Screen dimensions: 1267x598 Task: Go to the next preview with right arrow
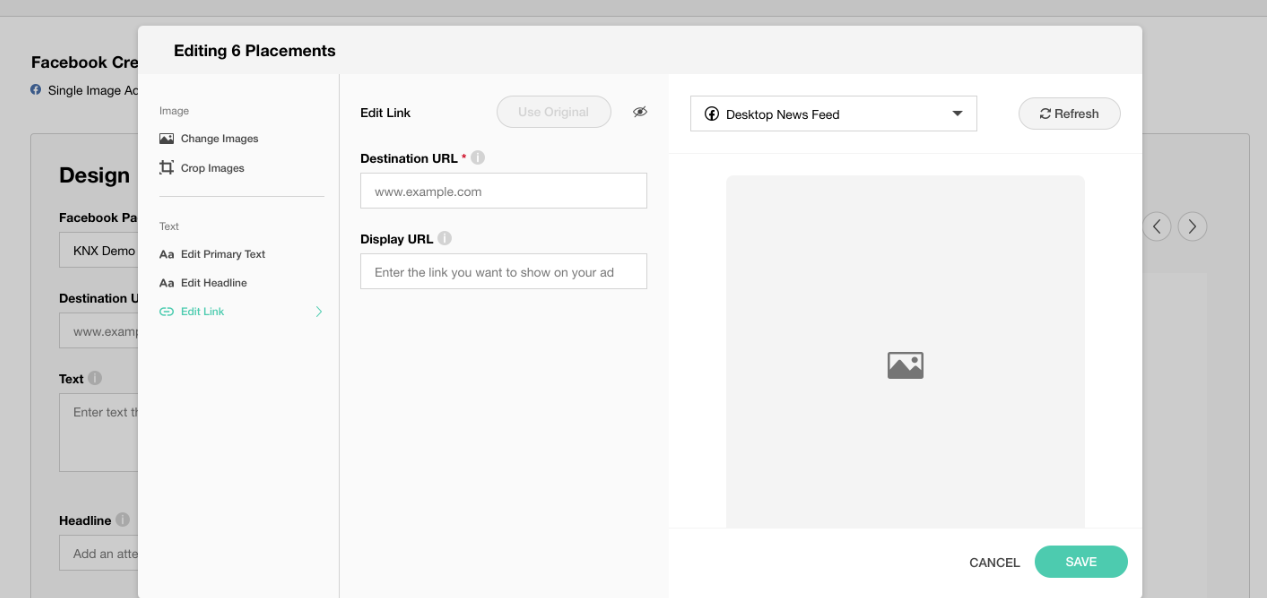pyautogui.click(x=1192, y=226)
